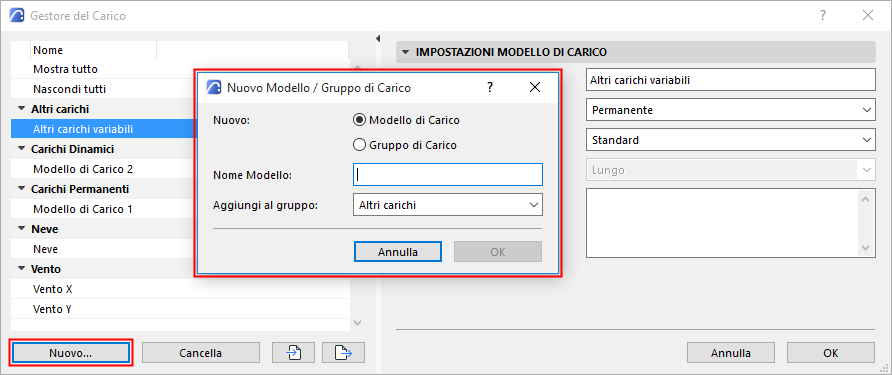Click the list scrollbar down arrow
This screenshot has width=892, height=375.
357,323
